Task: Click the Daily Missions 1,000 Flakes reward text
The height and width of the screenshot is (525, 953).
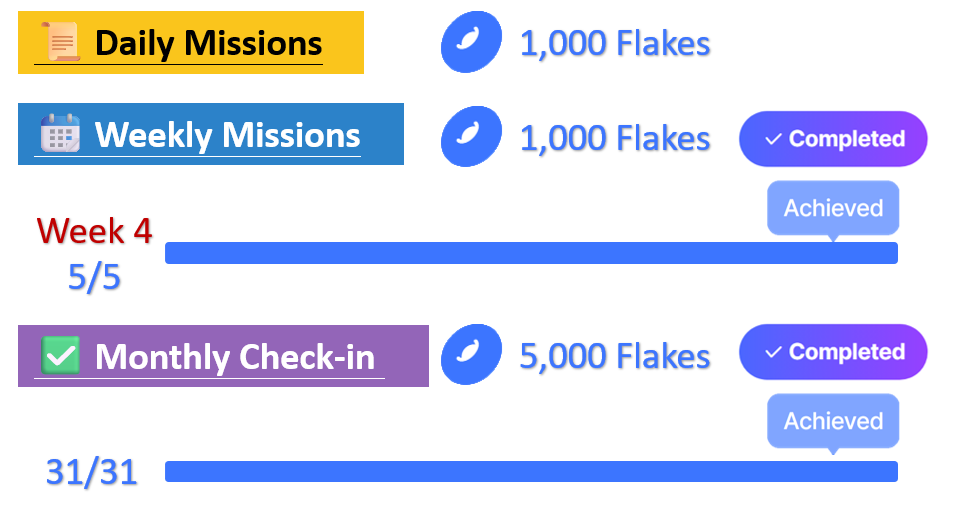Action: [x=615, y=44]
